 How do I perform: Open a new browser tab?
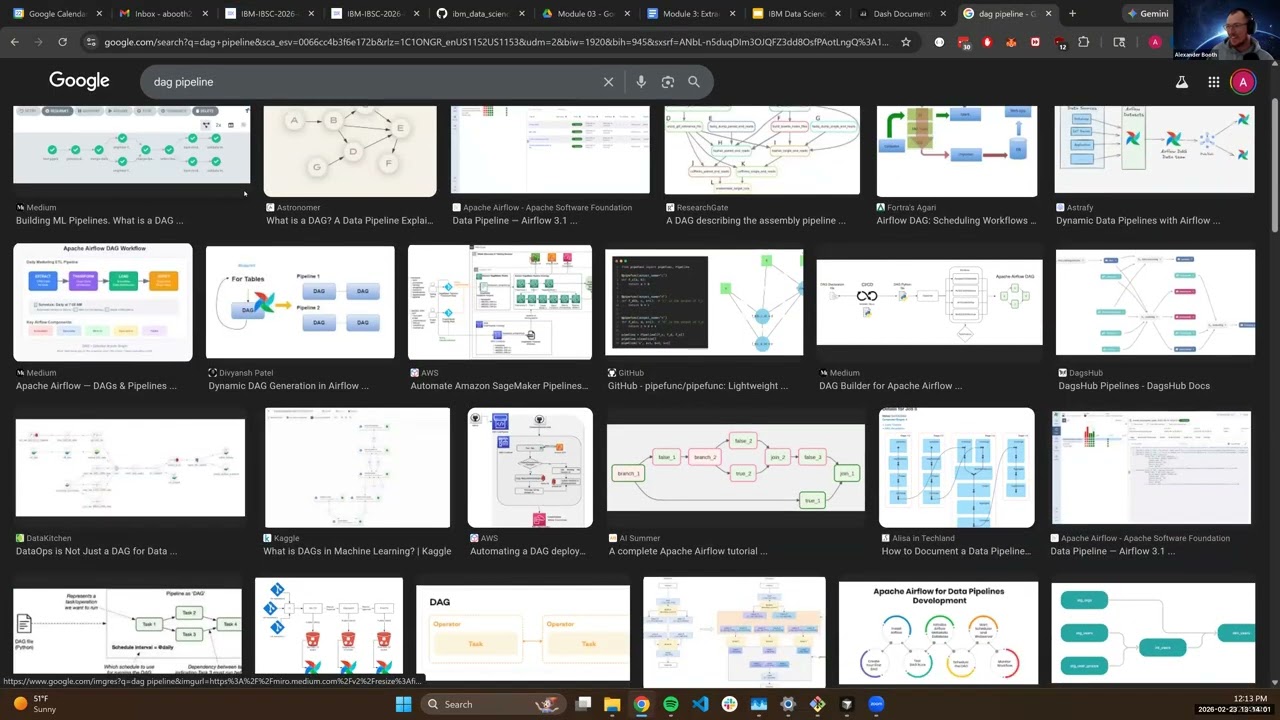pyautogui.click(x=1072, y=14)
